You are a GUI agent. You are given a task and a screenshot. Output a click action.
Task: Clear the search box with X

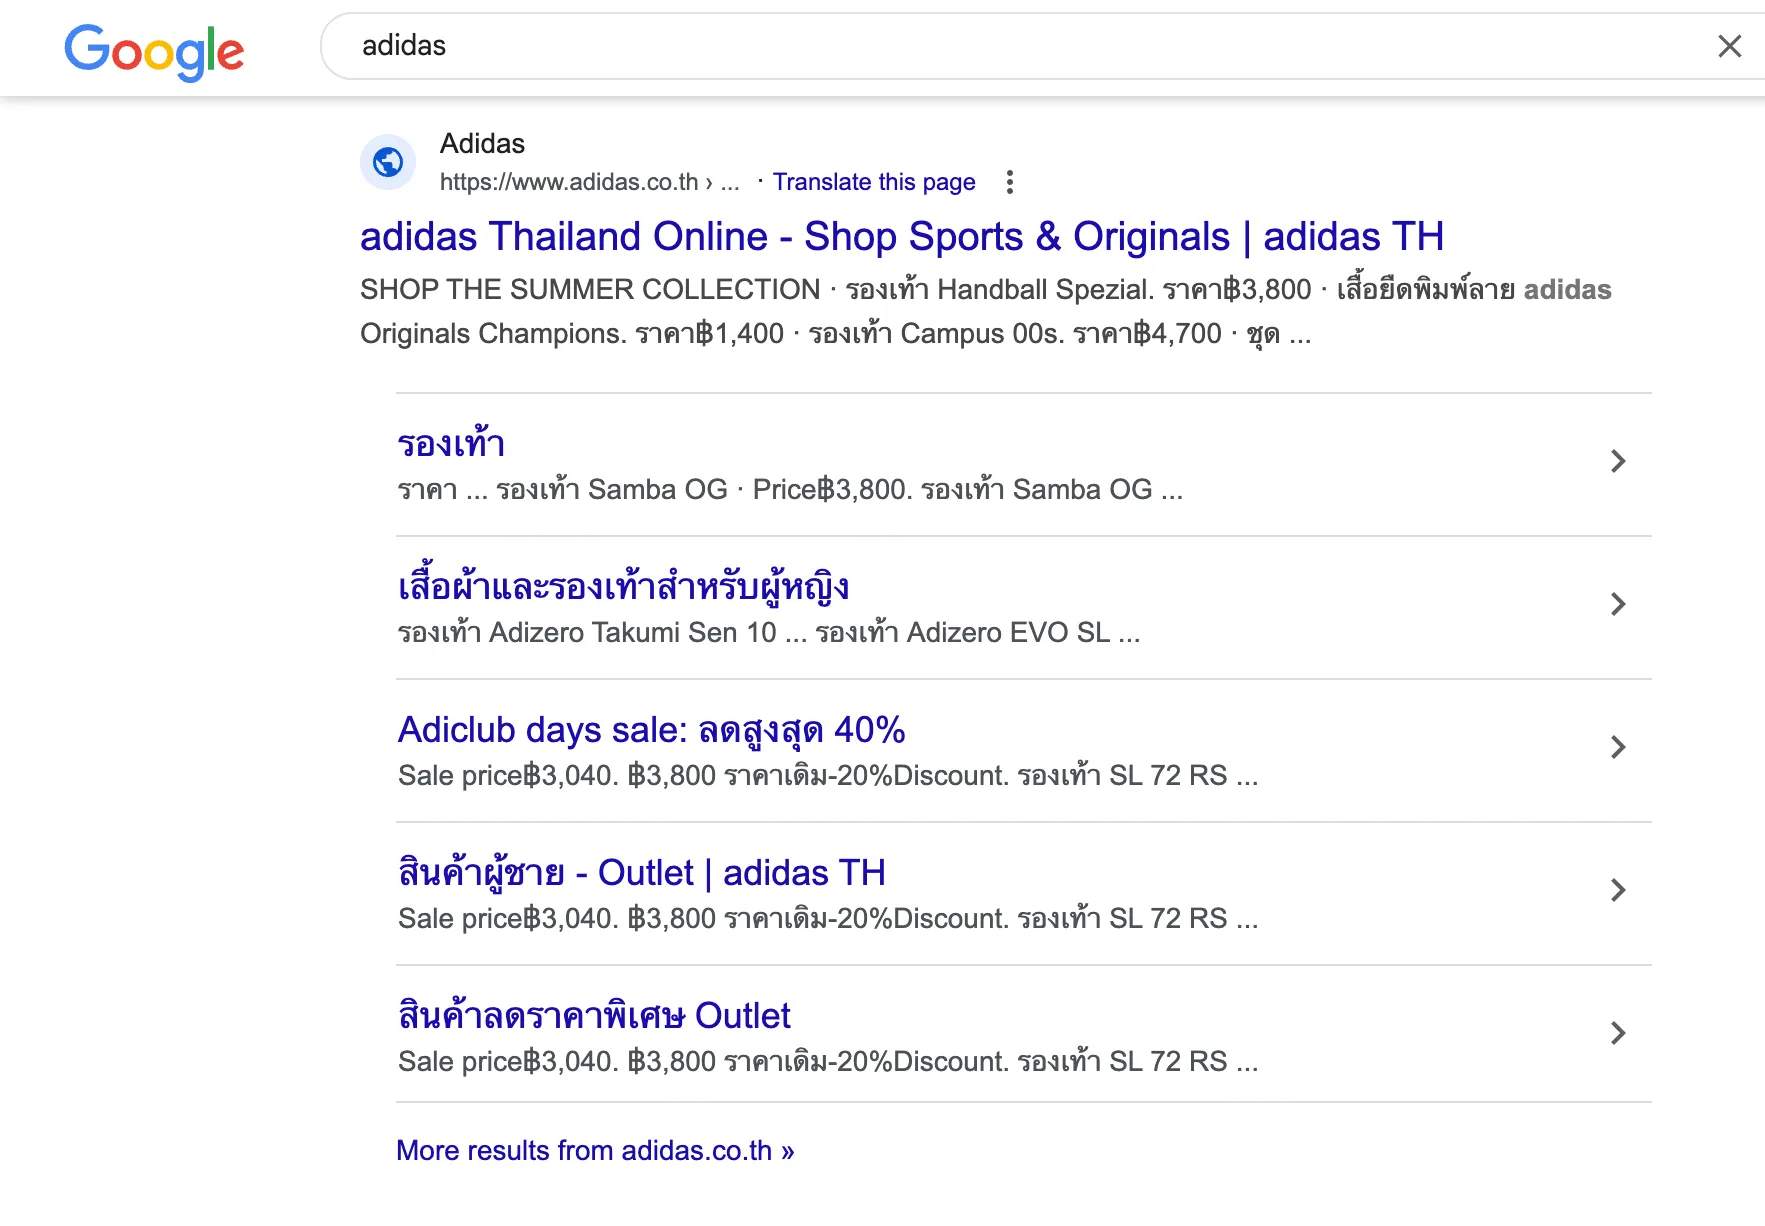1729,46
